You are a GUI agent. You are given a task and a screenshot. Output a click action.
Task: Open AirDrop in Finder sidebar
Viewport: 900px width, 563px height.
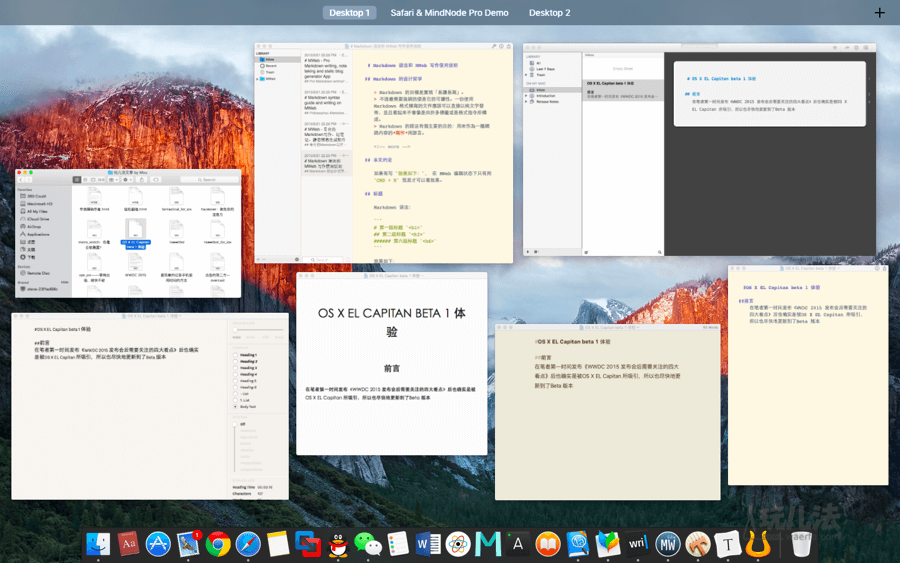(x=34, y=227)
